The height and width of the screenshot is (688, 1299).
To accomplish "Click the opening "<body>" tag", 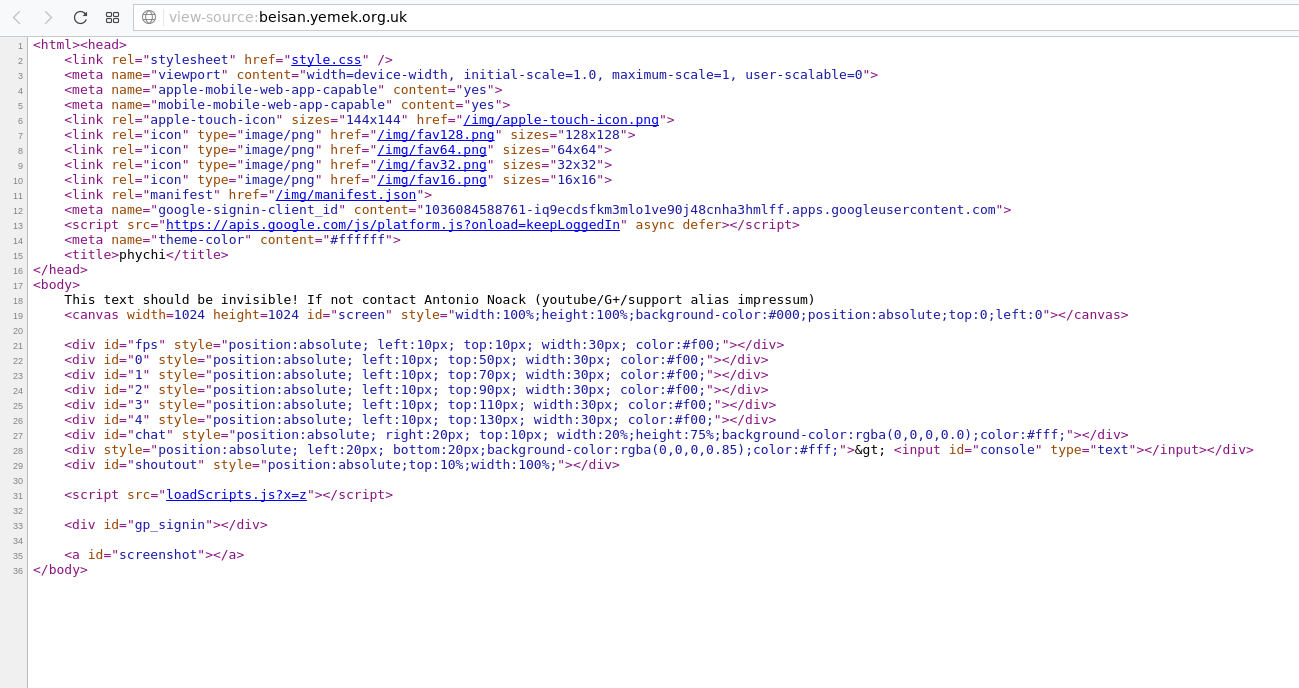I will click(56, 285).
